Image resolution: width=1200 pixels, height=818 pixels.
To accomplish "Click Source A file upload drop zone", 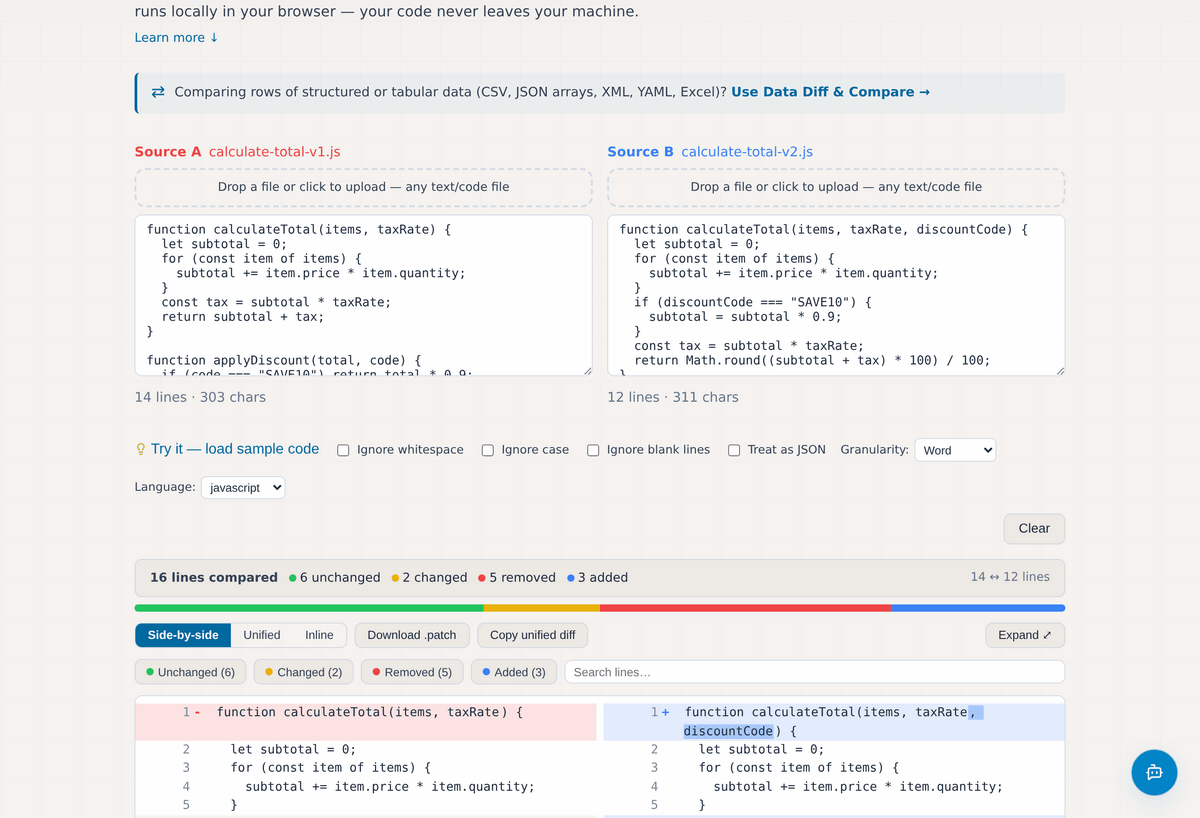I will (364, 187).
